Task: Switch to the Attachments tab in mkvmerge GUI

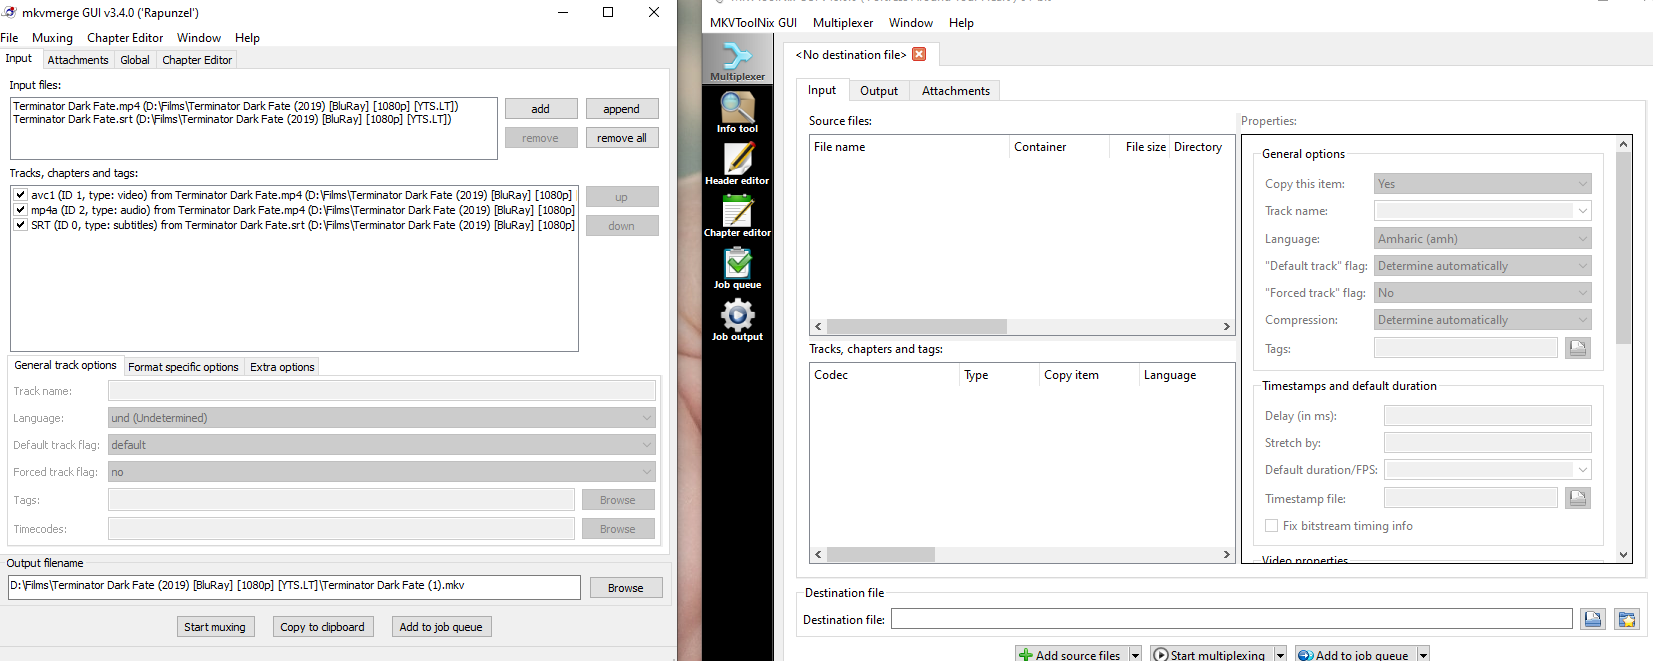Action: pos(78,60)
